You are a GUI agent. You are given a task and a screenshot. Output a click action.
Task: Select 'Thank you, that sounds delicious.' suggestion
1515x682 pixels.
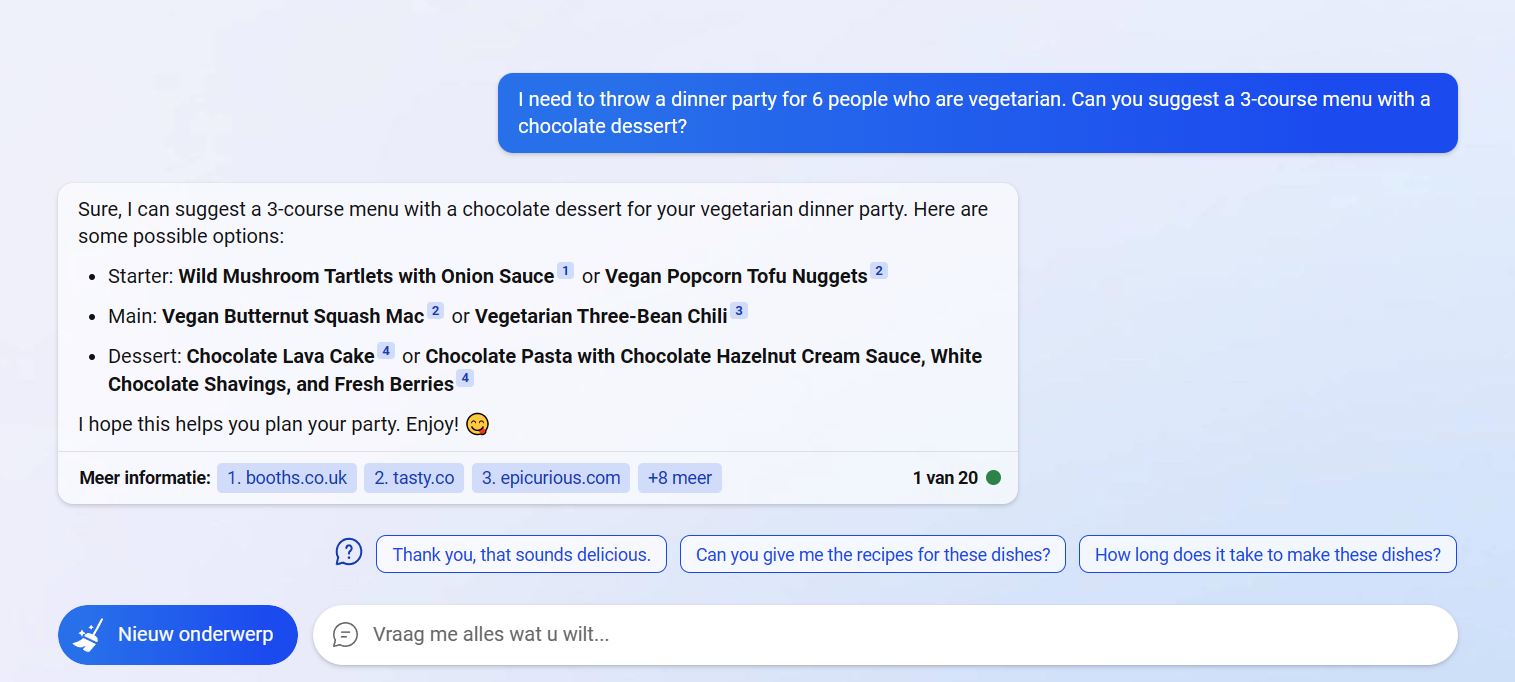coord(521,554)
